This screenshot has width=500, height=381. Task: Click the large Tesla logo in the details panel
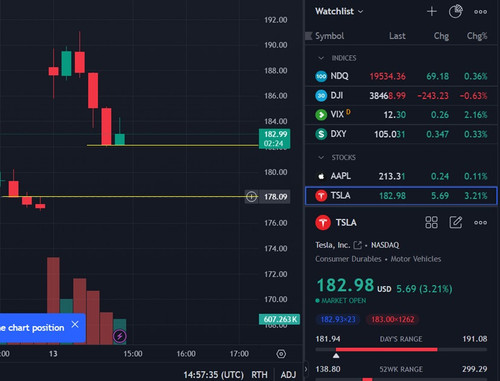click(x=323, y=223)
